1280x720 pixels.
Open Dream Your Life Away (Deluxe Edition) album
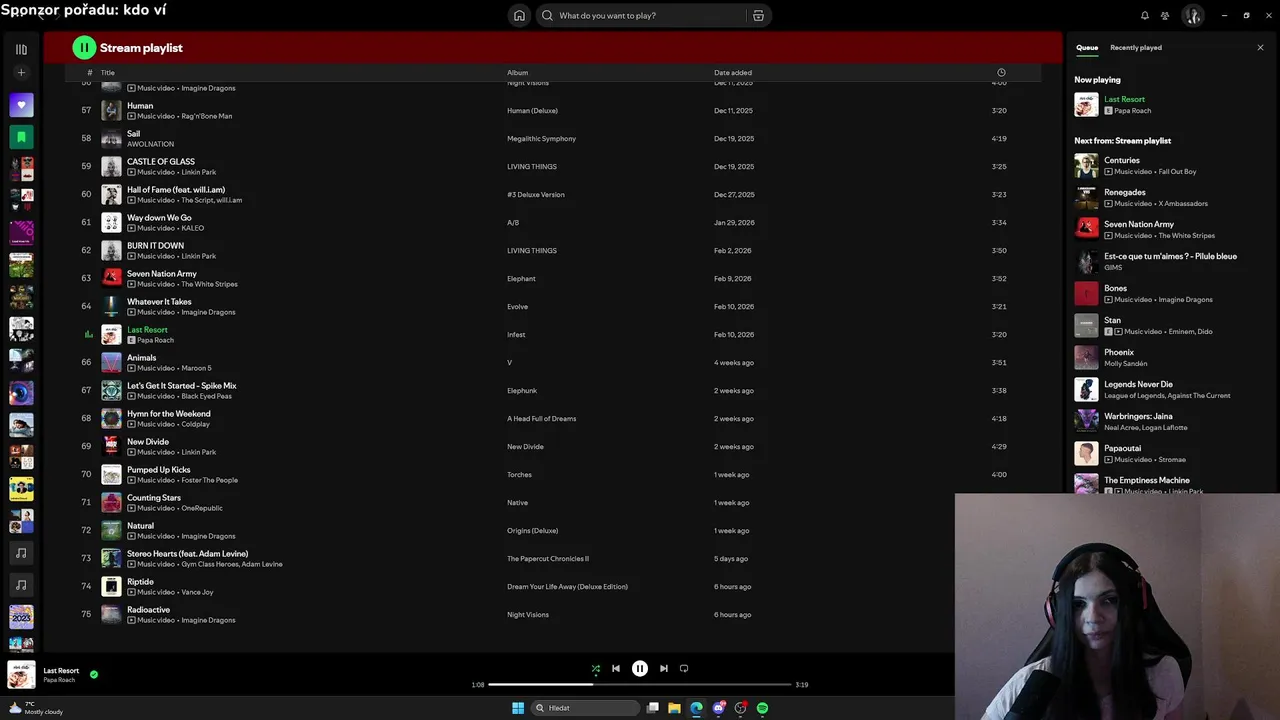point(567,586)
